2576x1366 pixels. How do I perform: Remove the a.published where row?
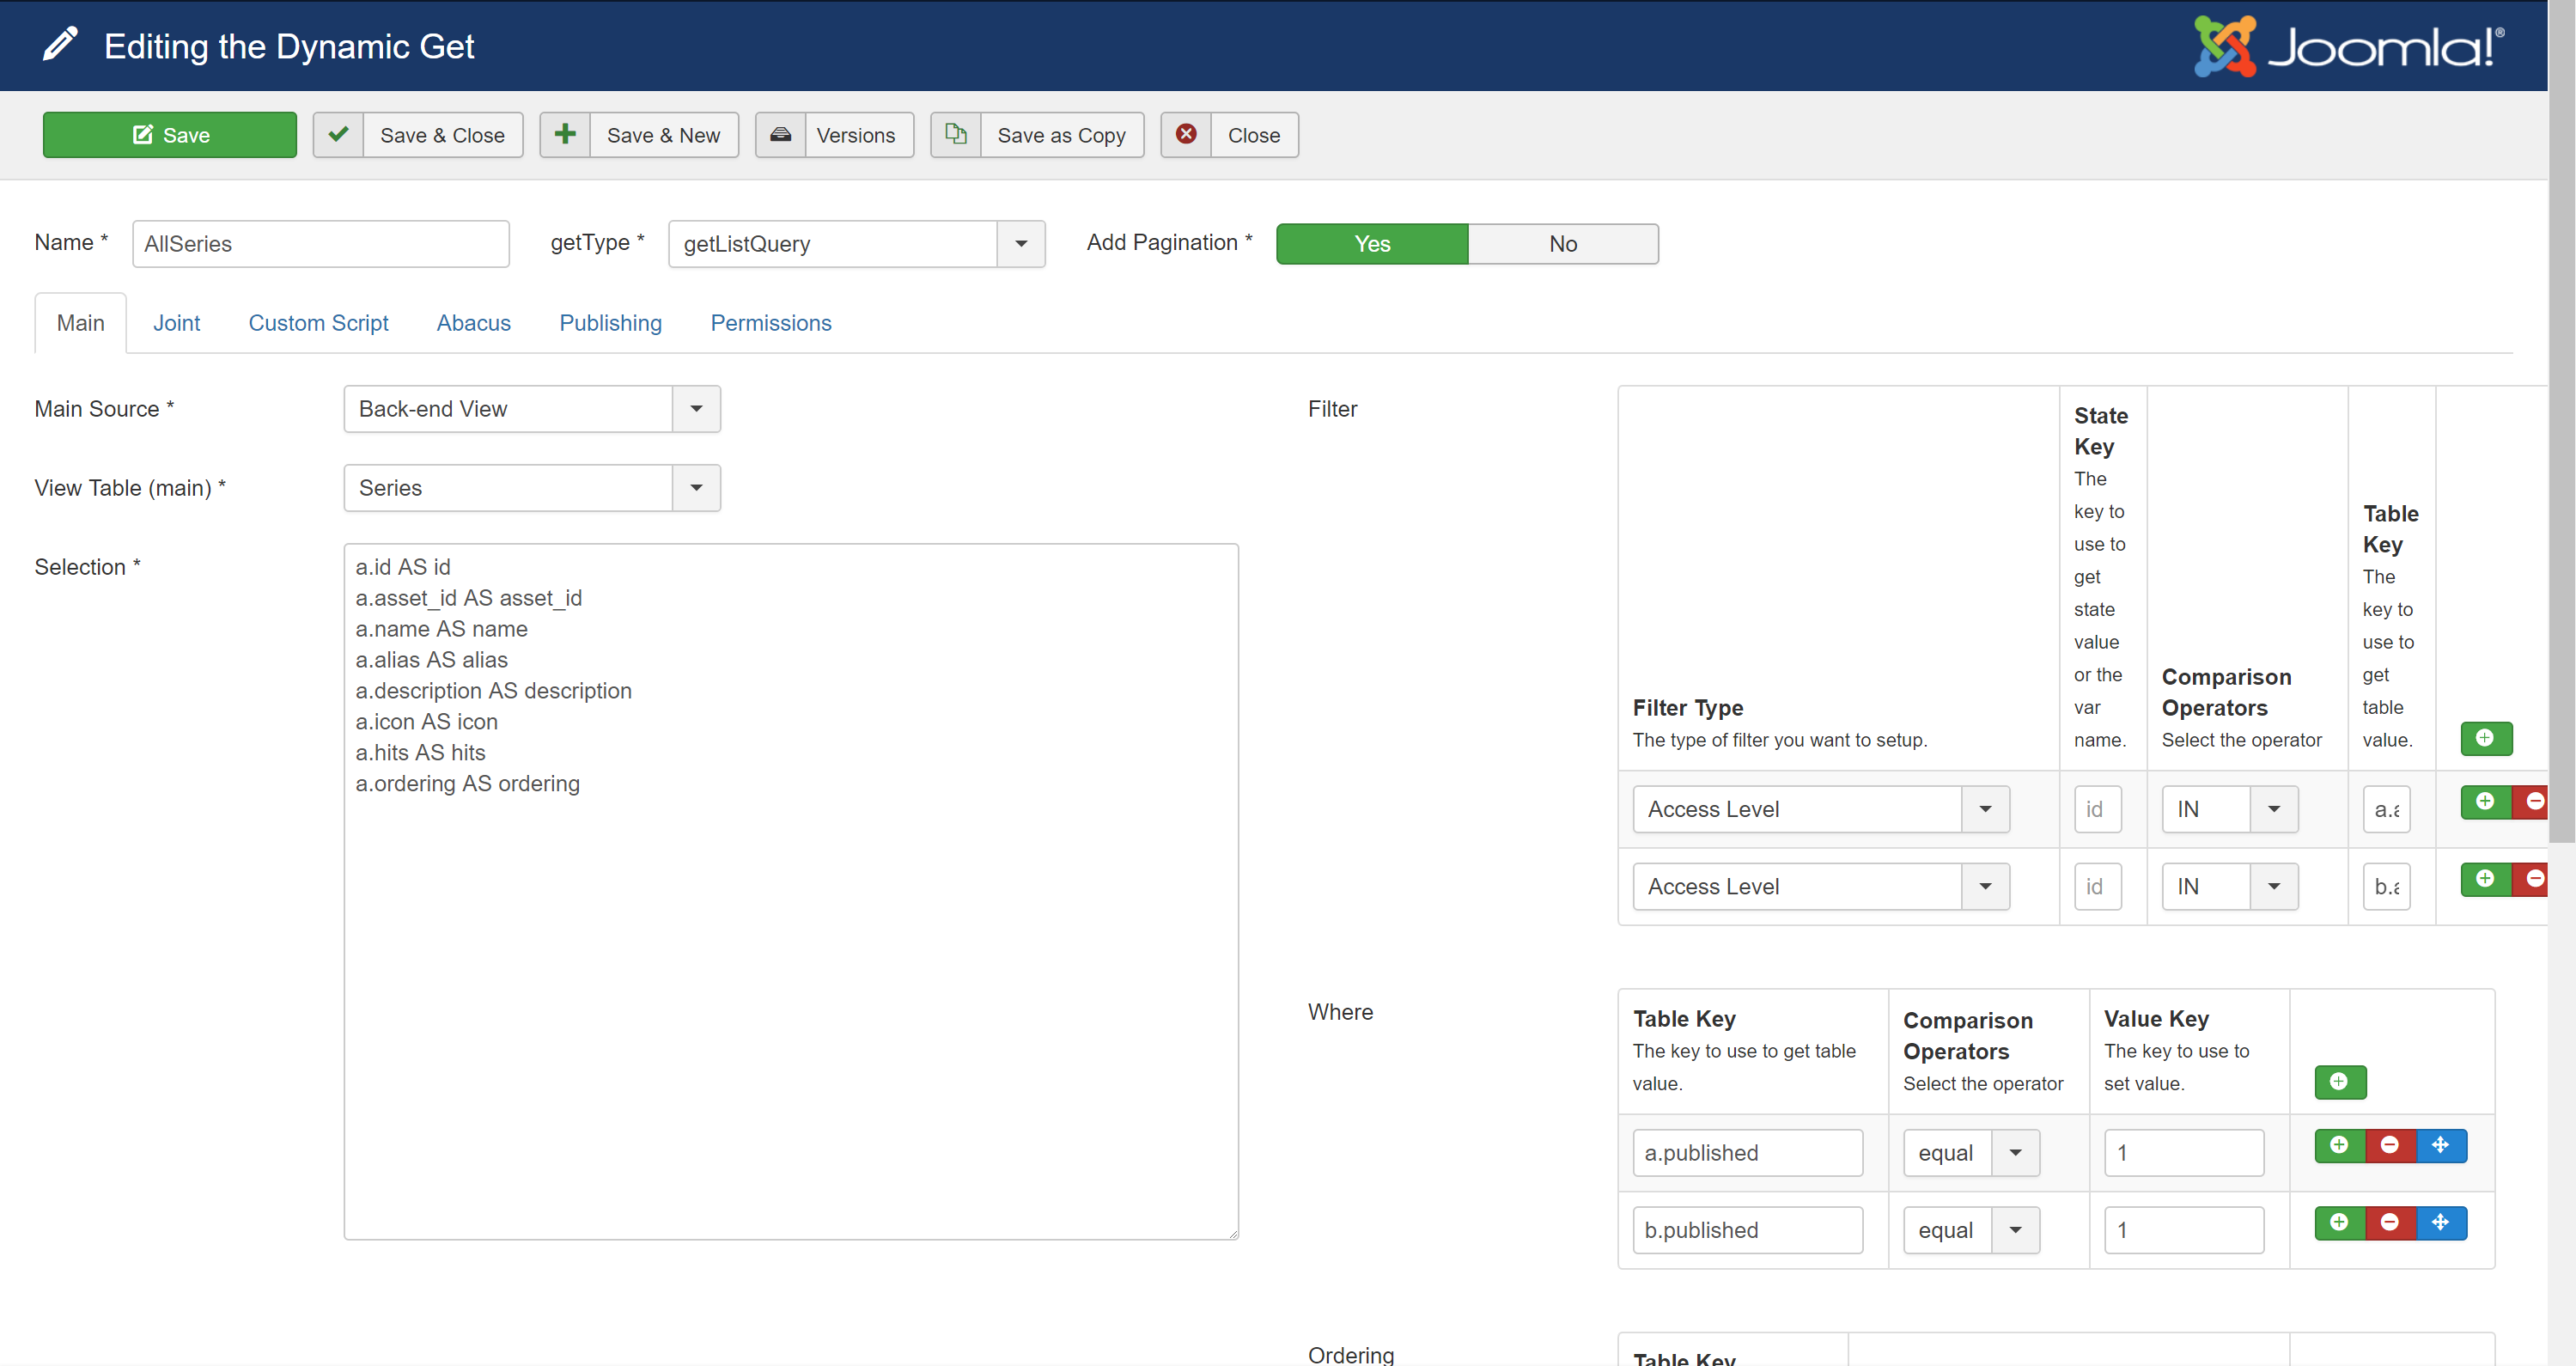click(2391, 1146)
